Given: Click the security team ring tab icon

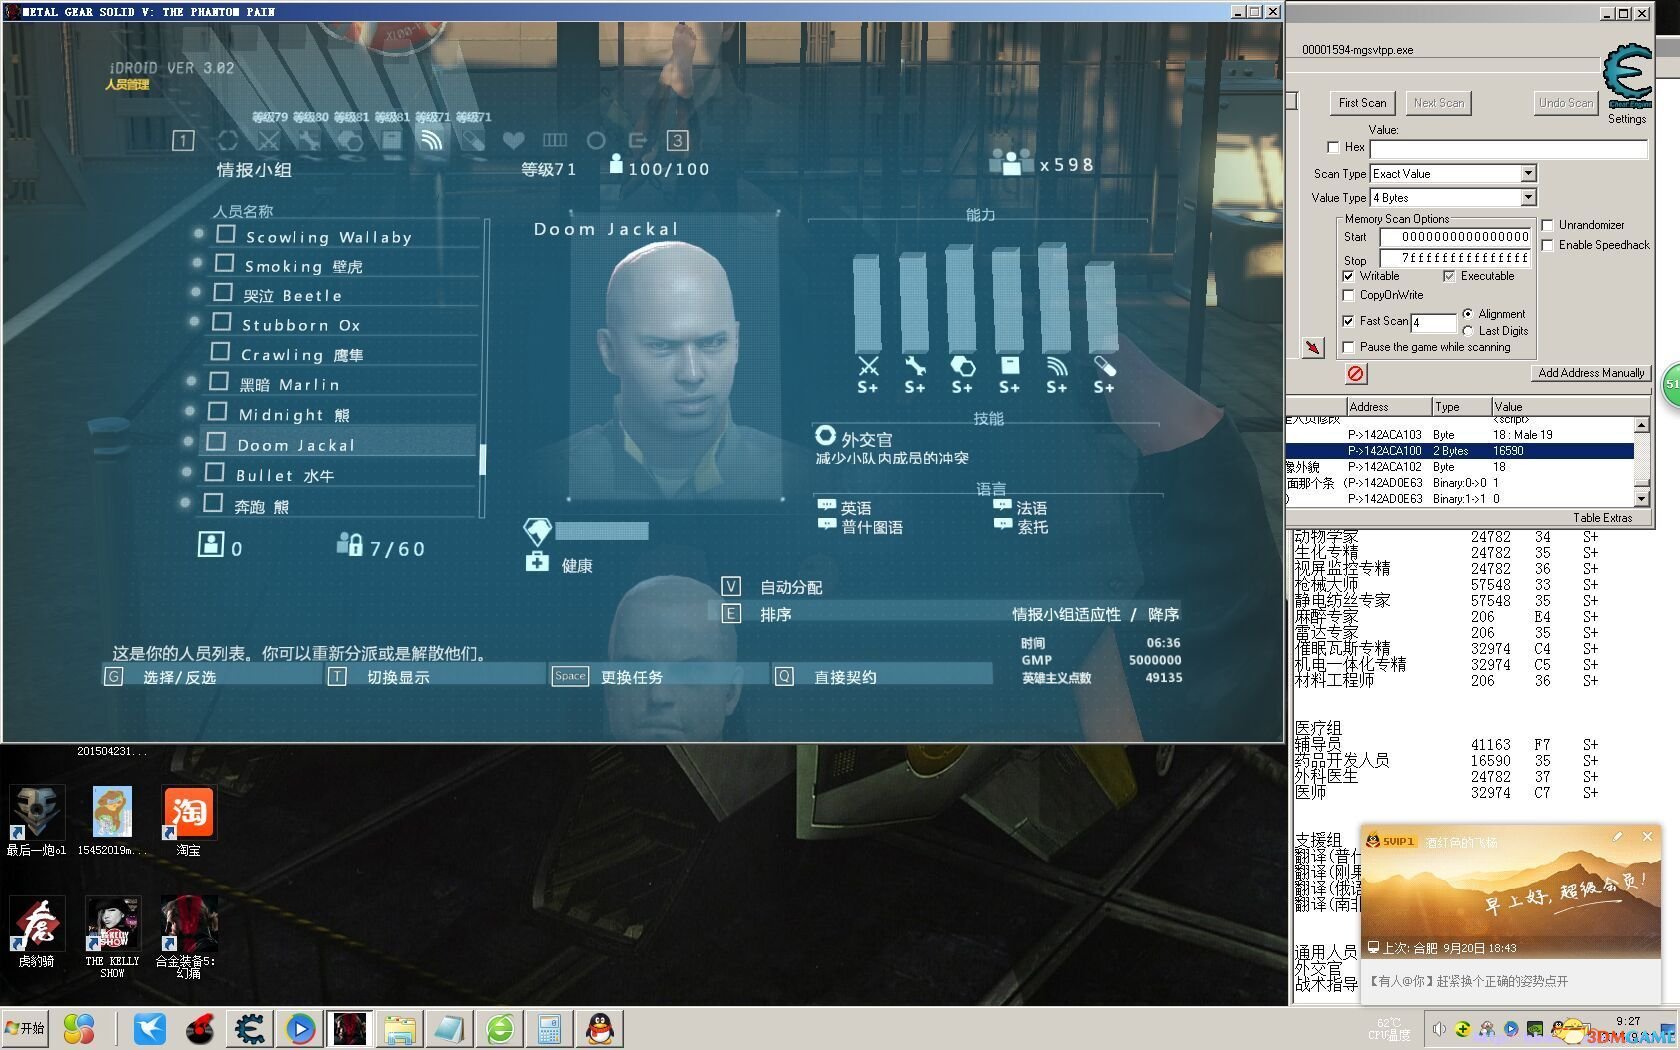Looking at the screenshot, I should click(228, 141).
